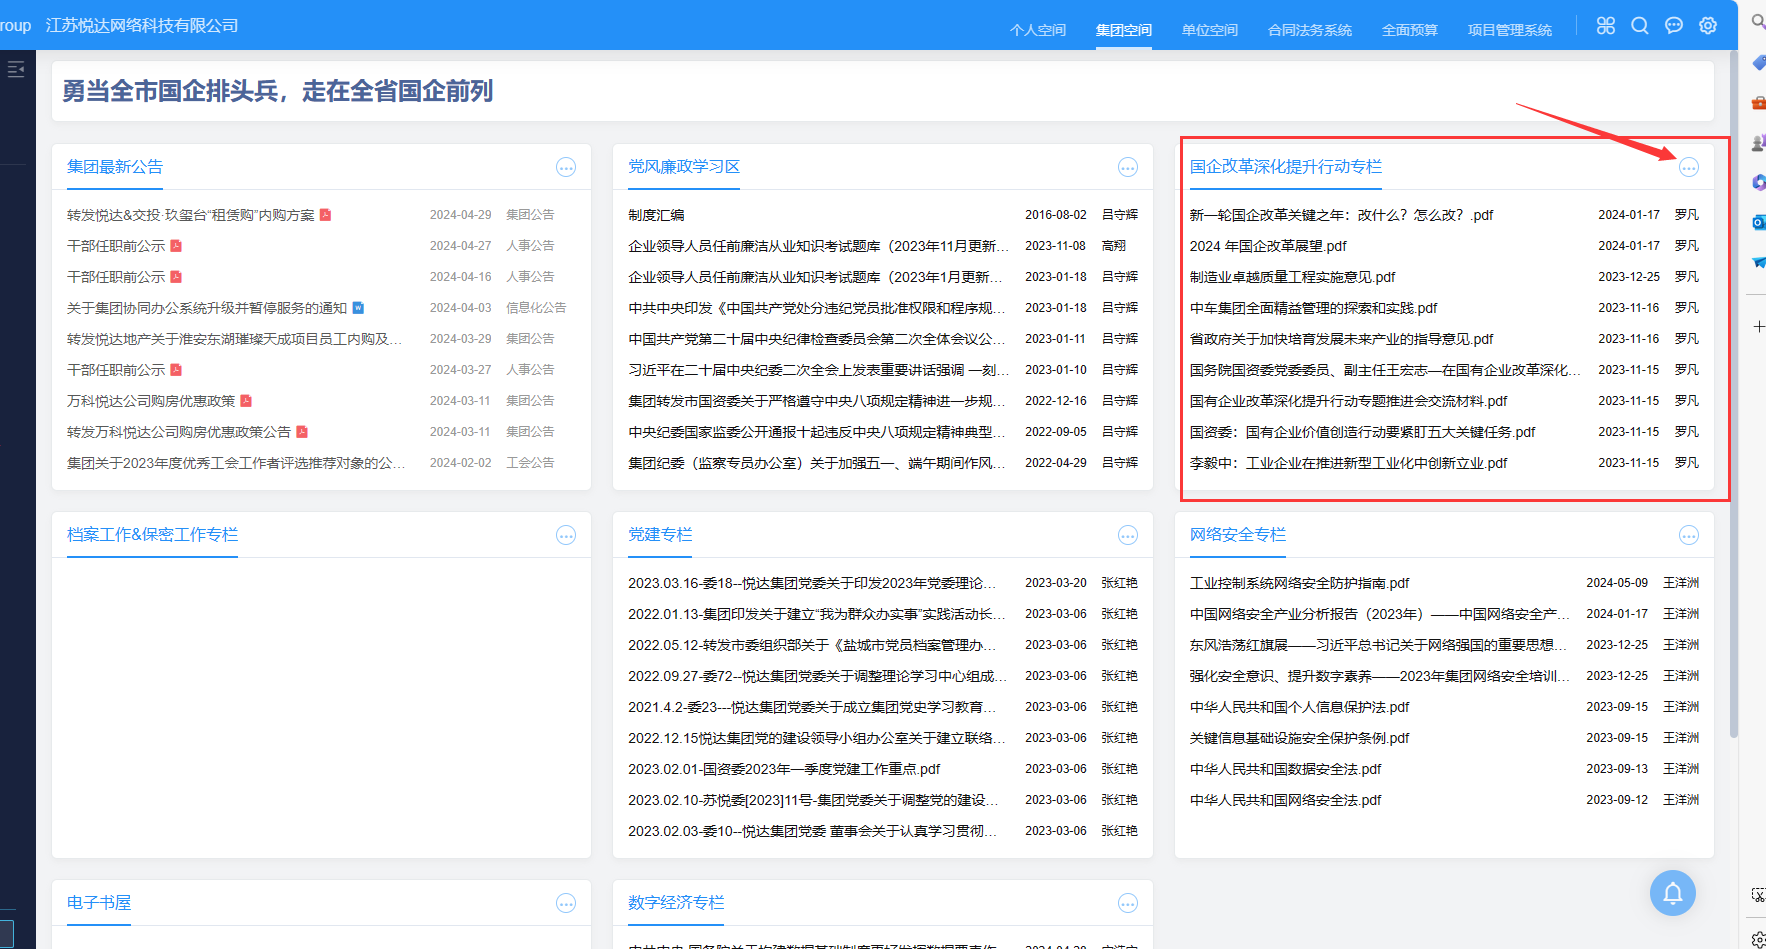
Task: Open settings gear in the blue header
Action: pos(1707,26)
